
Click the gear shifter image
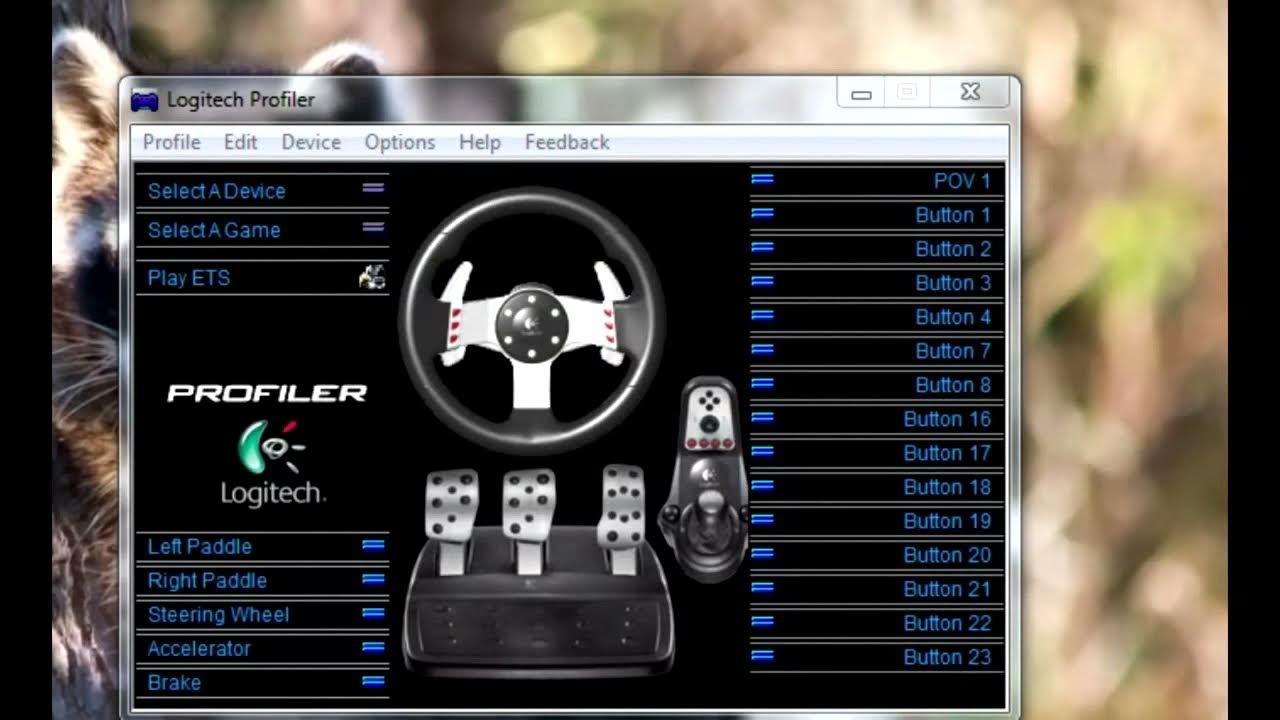click(706, 478)
